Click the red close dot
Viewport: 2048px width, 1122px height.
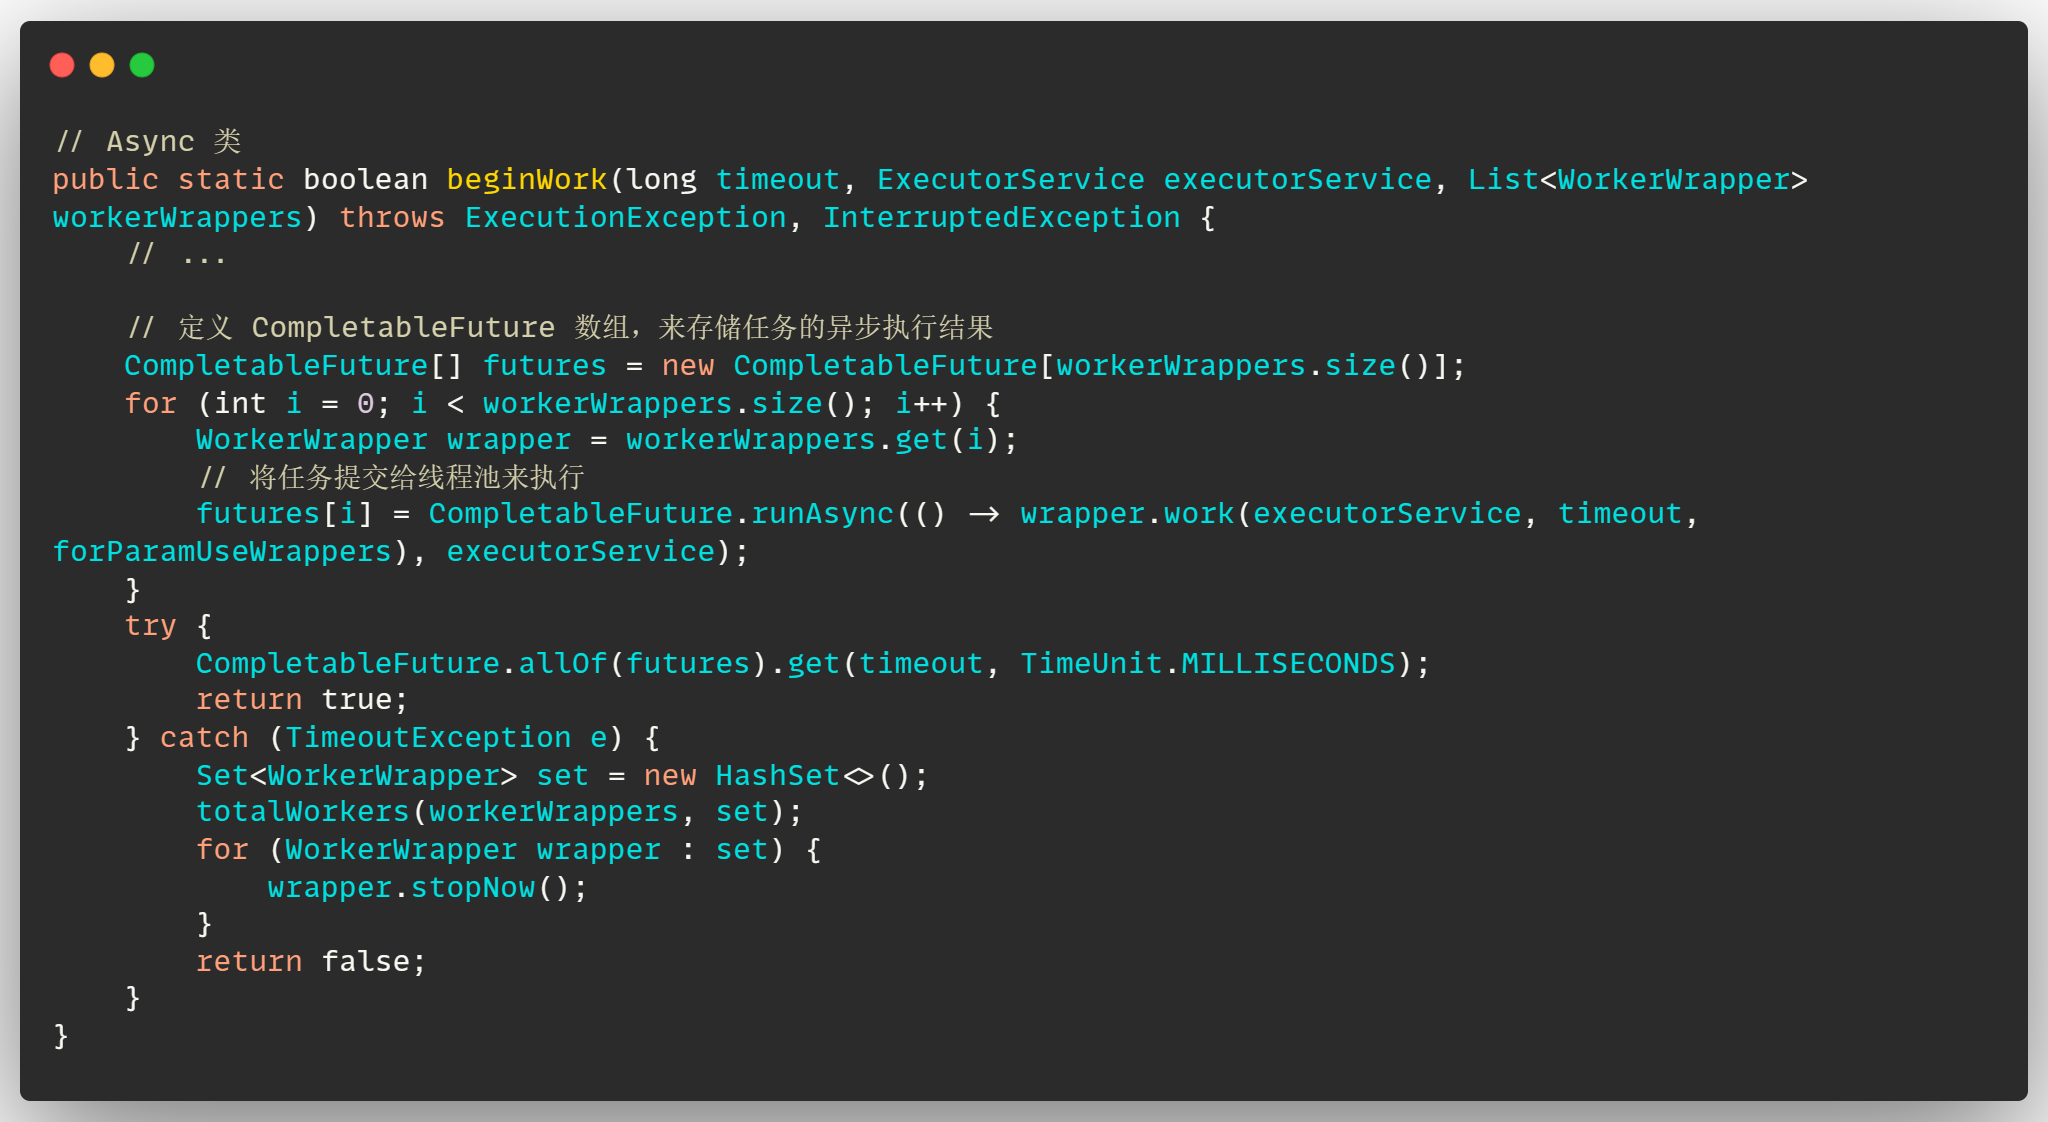(62, 65)
